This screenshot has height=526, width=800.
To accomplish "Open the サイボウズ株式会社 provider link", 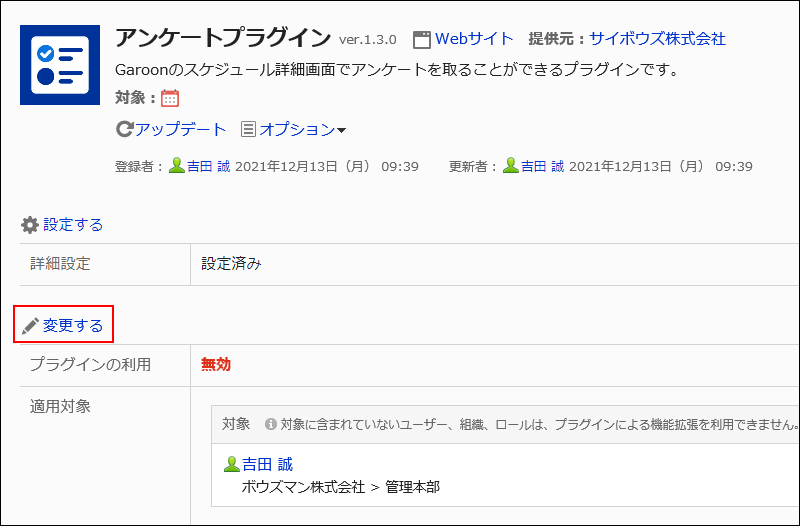I will point(657,39).
